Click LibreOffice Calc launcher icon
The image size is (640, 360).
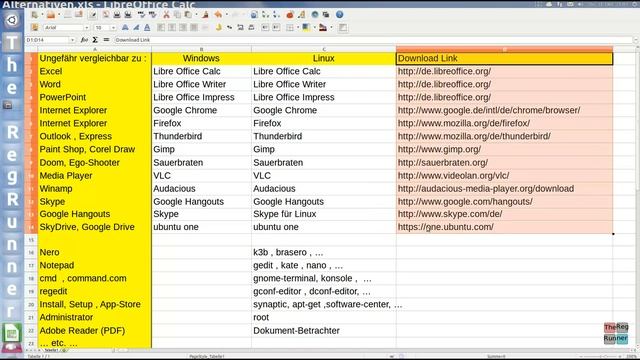point(12,333)
